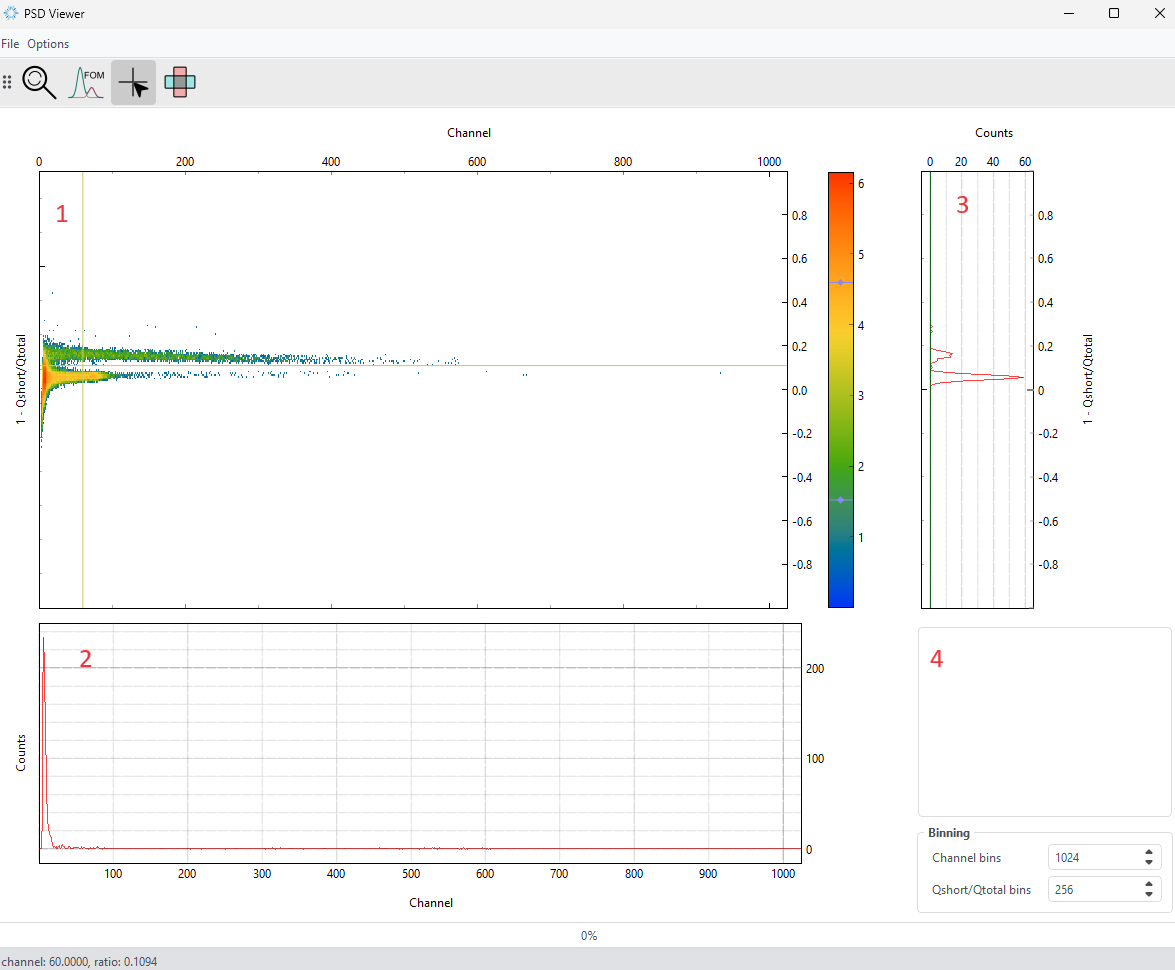
Task: Increase Channel bins with up arrow
Action: [x=1149, y=853]
